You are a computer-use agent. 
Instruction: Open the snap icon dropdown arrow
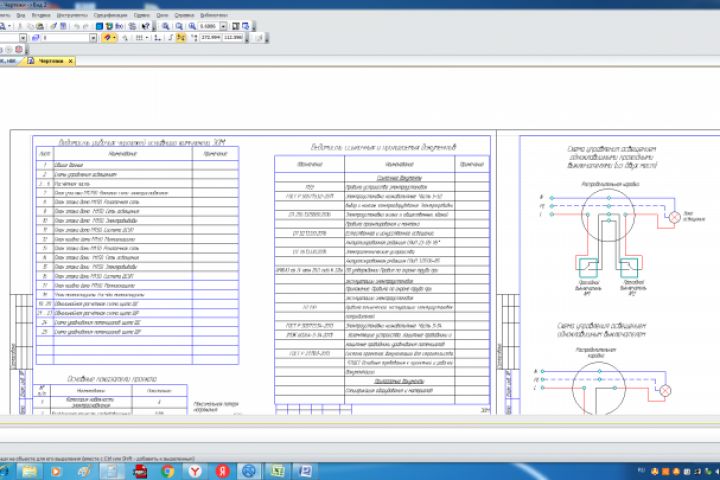tap(114, 38)
